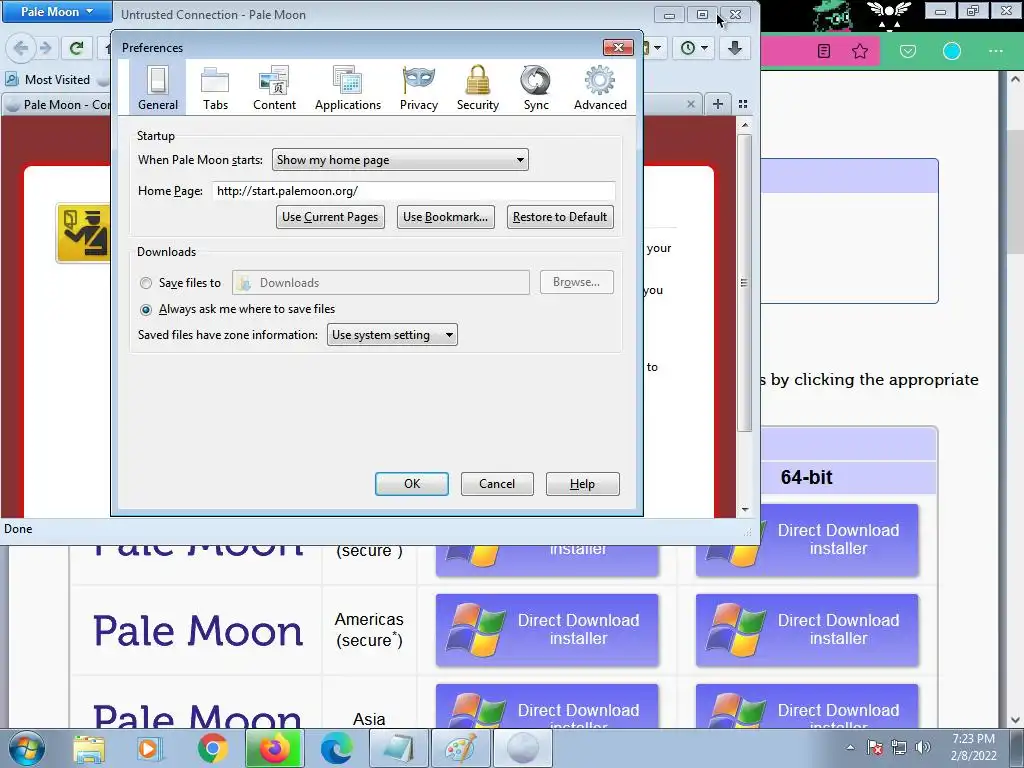The width and height of the screenshot is (1024, 768).
Task: Go back with the Back arrow button
Action: pyautogui.click(x=20, y=48)
